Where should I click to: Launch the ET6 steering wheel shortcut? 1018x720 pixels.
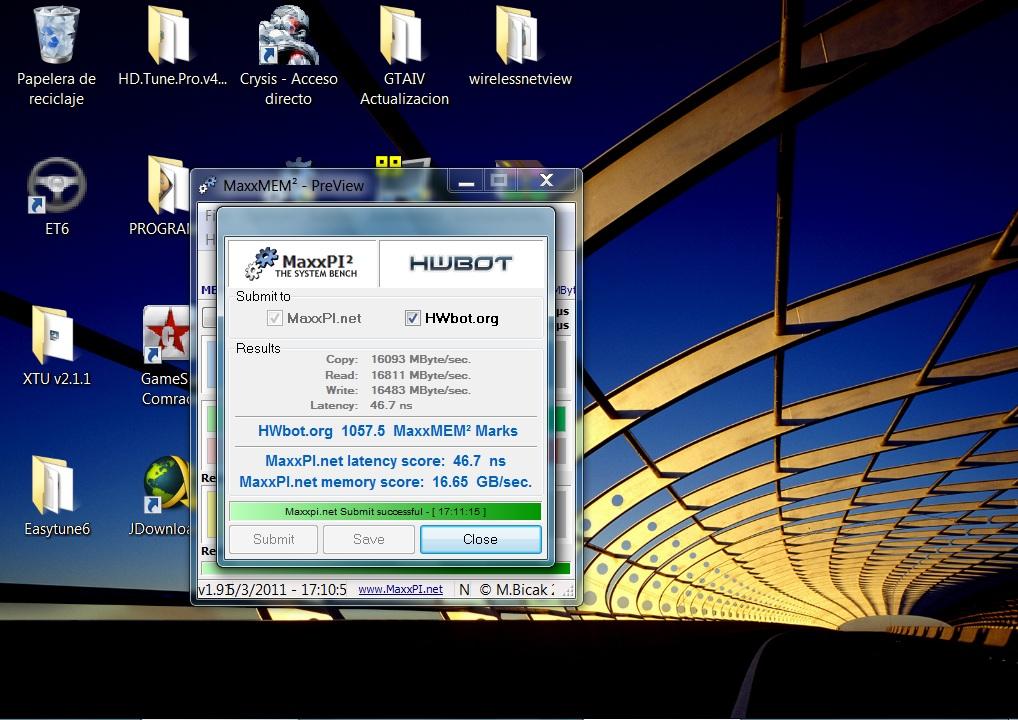56,197
